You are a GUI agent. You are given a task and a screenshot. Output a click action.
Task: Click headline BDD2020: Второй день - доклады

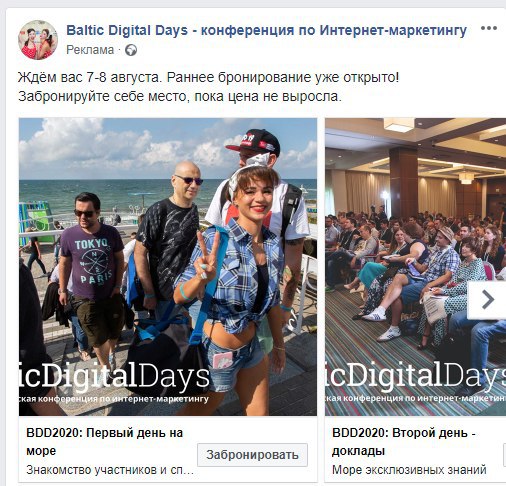point(404,442)
